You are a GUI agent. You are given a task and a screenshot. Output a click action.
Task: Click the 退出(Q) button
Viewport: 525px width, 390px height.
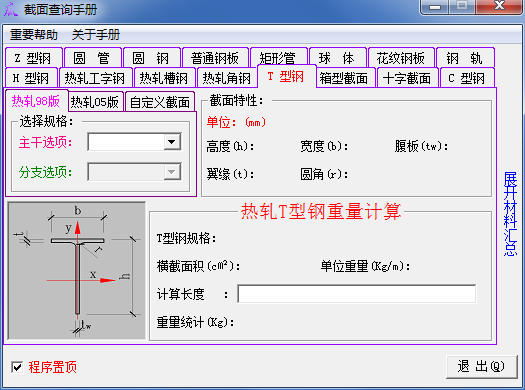coord(481,367)
